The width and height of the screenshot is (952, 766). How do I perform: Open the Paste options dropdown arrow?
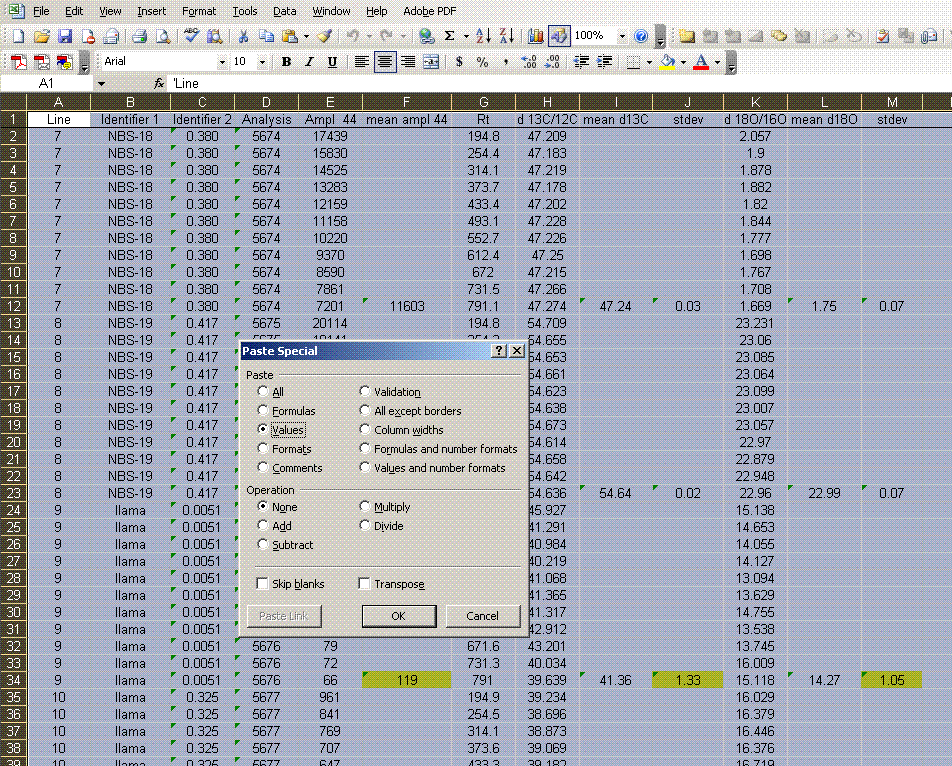306,36
